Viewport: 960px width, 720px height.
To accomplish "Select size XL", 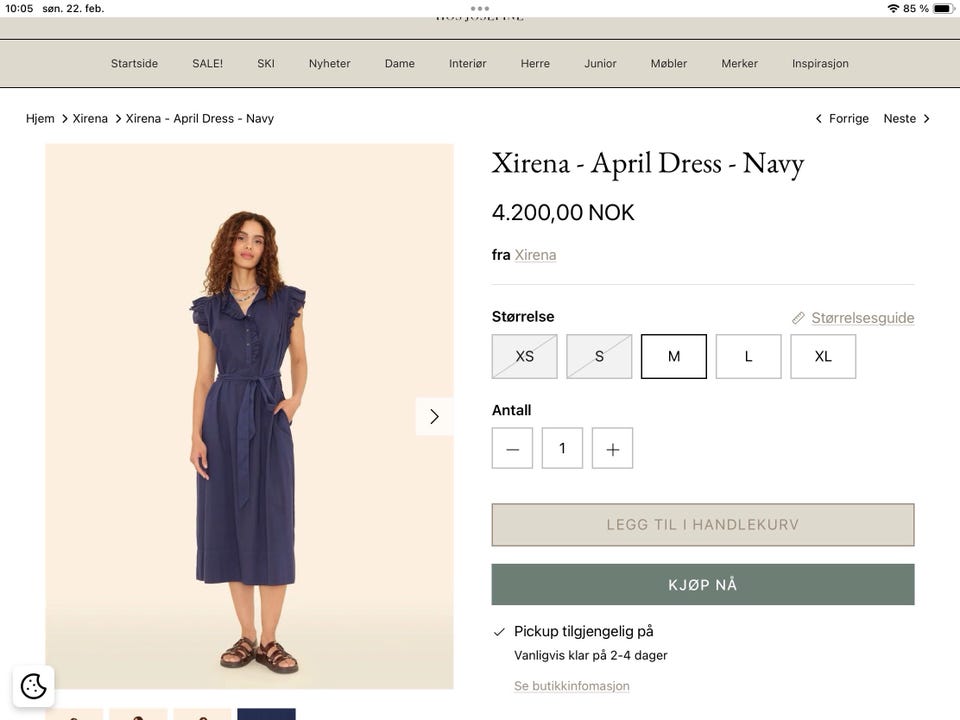I will click(823, 356).
